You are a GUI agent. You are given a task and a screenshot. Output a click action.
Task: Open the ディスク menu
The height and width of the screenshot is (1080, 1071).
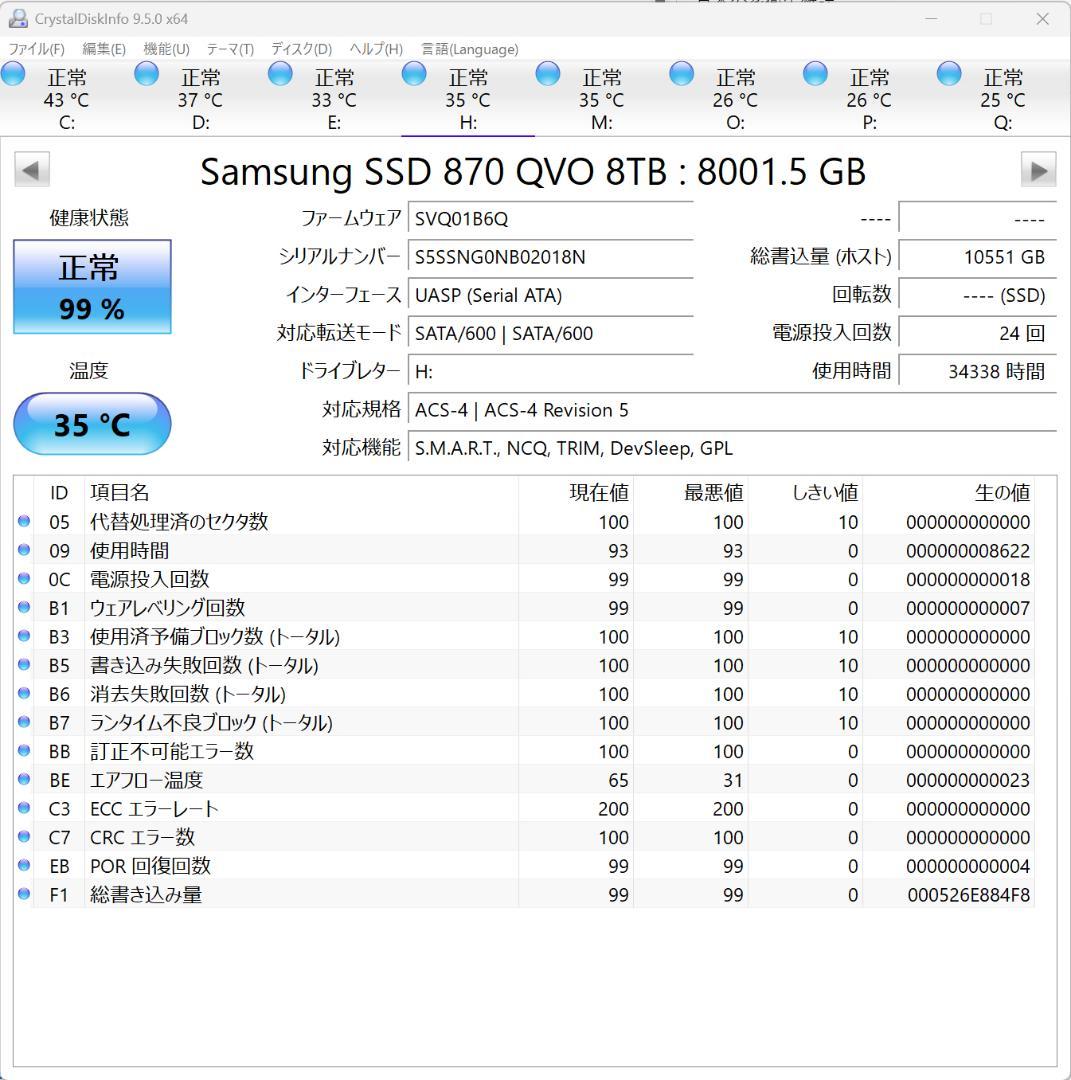(x=301, y=48)
